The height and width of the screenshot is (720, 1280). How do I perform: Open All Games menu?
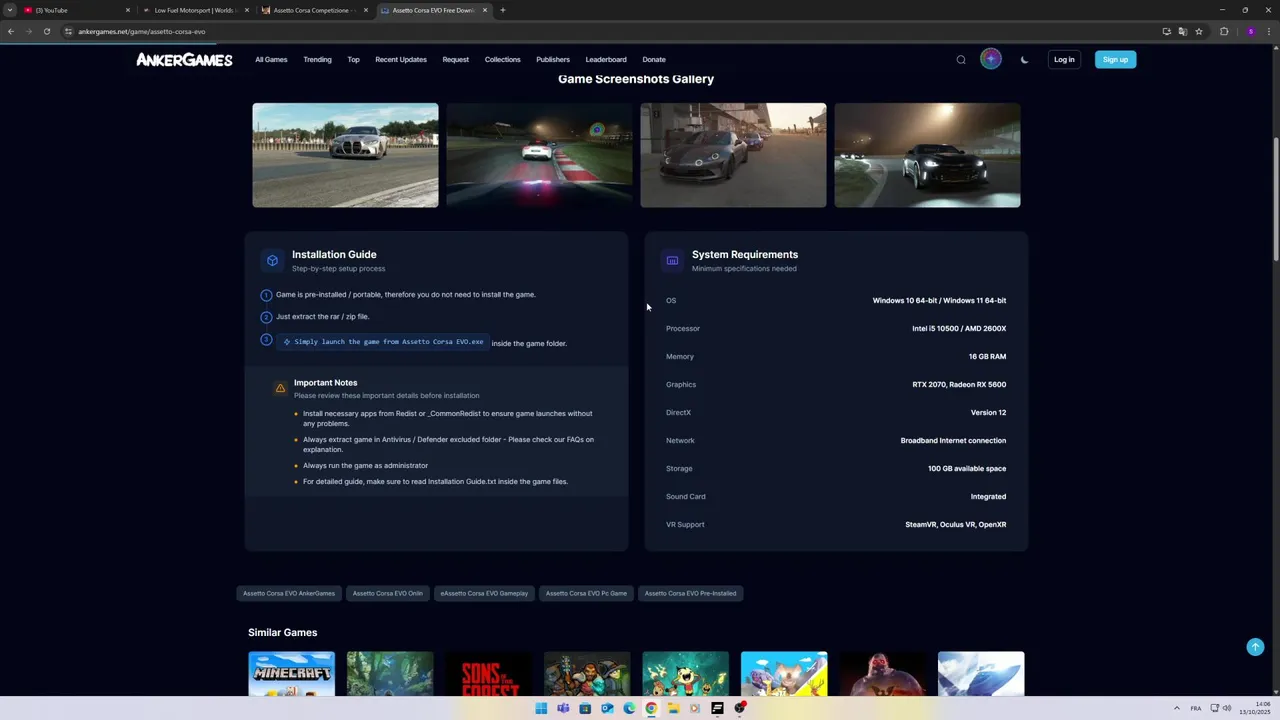[x=271, y=60]
